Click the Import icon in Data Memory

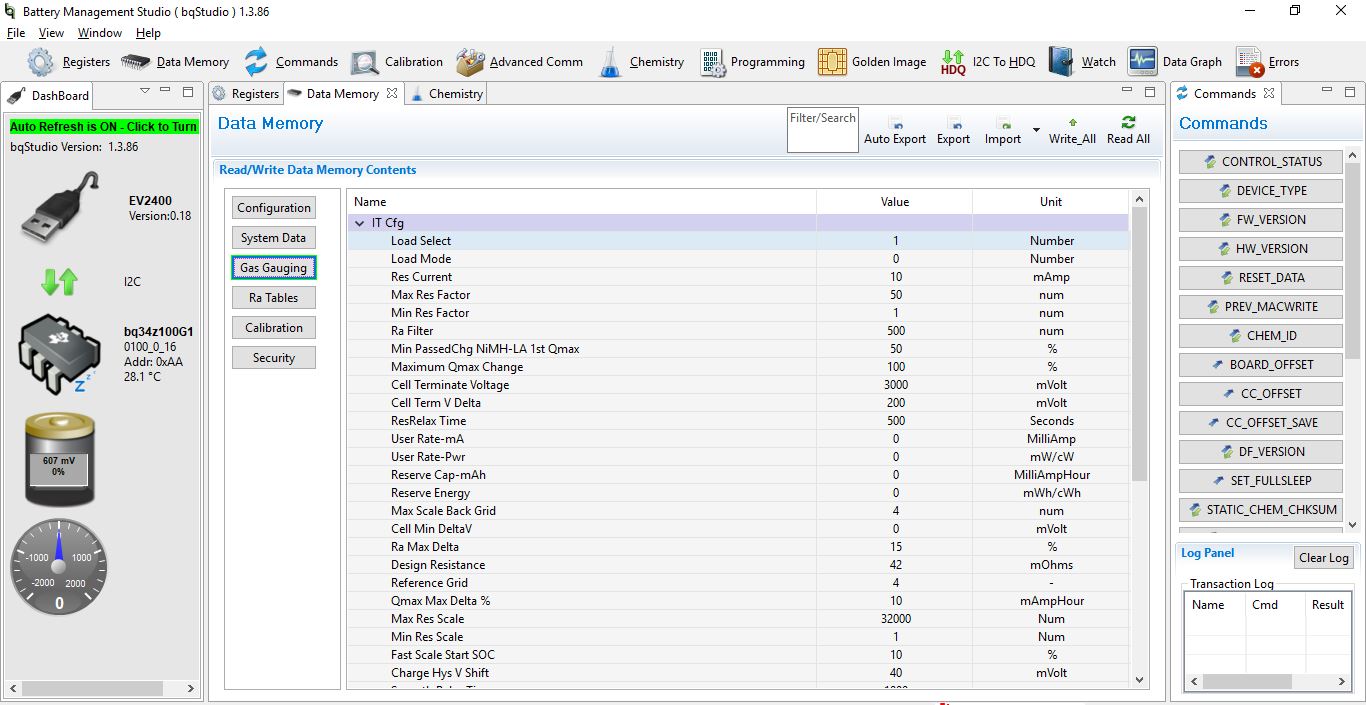(1002, 122)
